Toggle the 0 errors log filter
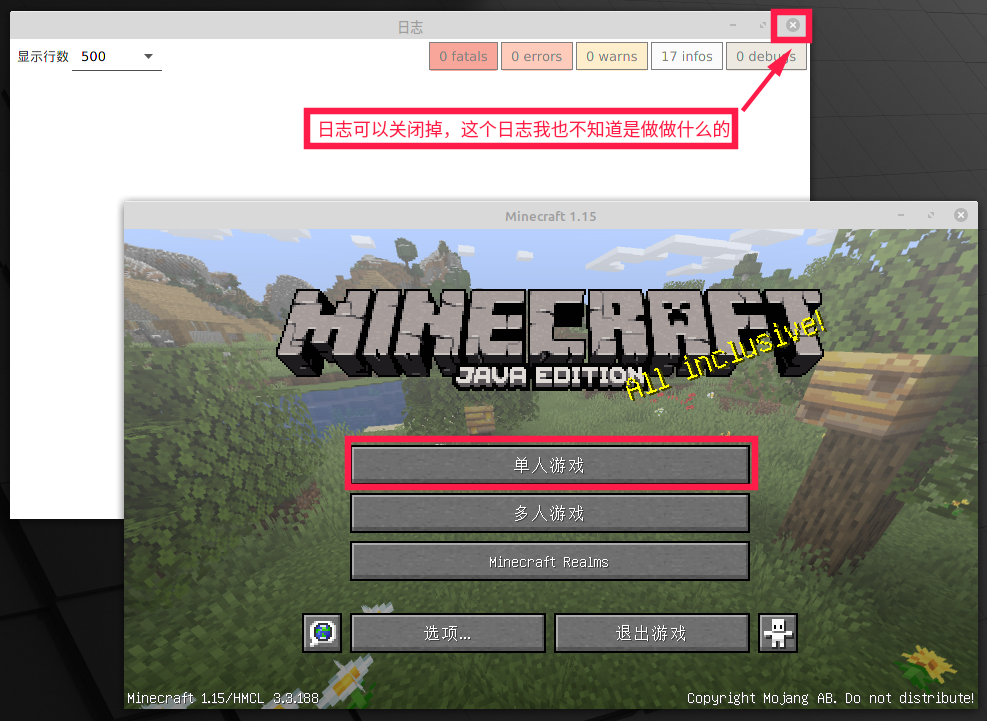987x721 pixels. 537,56
